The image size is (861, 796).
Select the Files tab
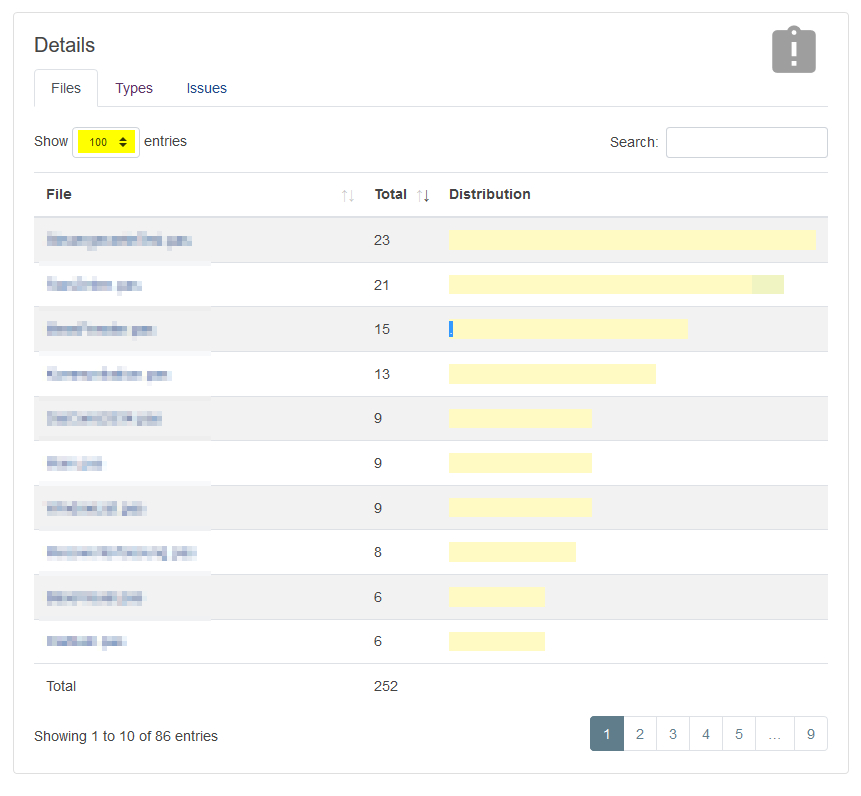[66, 88]
